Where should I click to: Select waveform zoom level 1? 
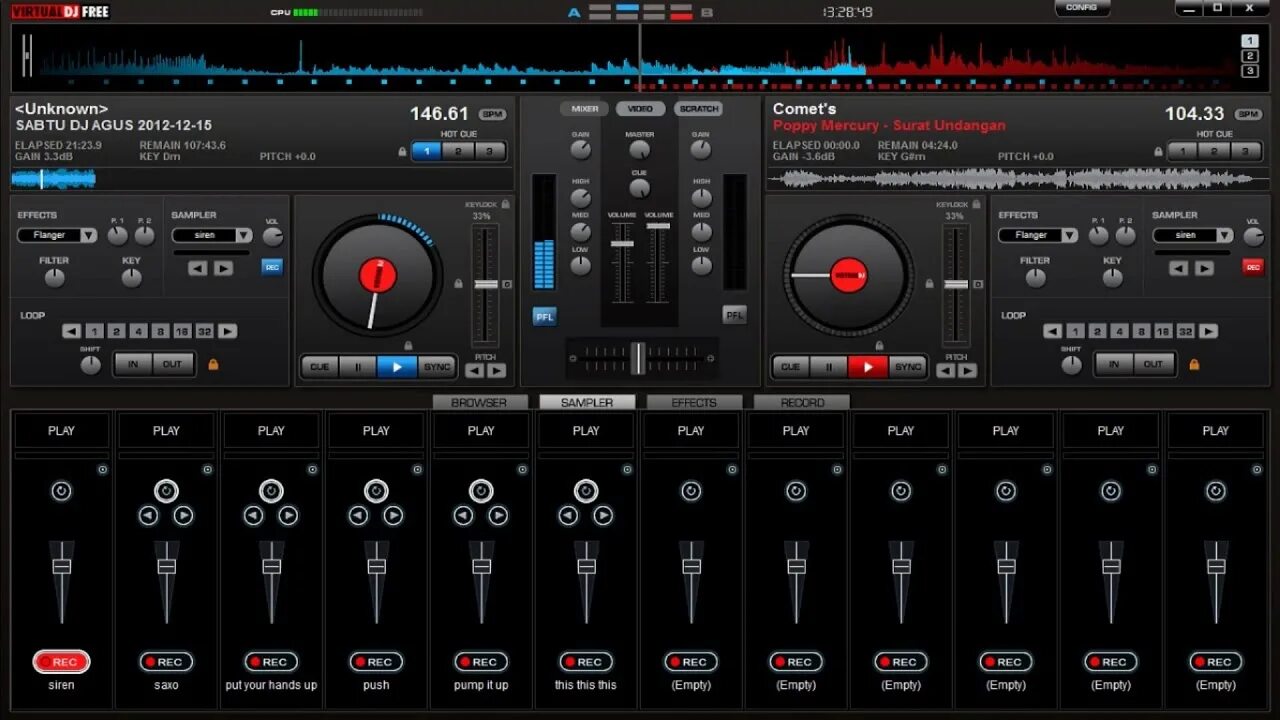[x=1250, y=41]
